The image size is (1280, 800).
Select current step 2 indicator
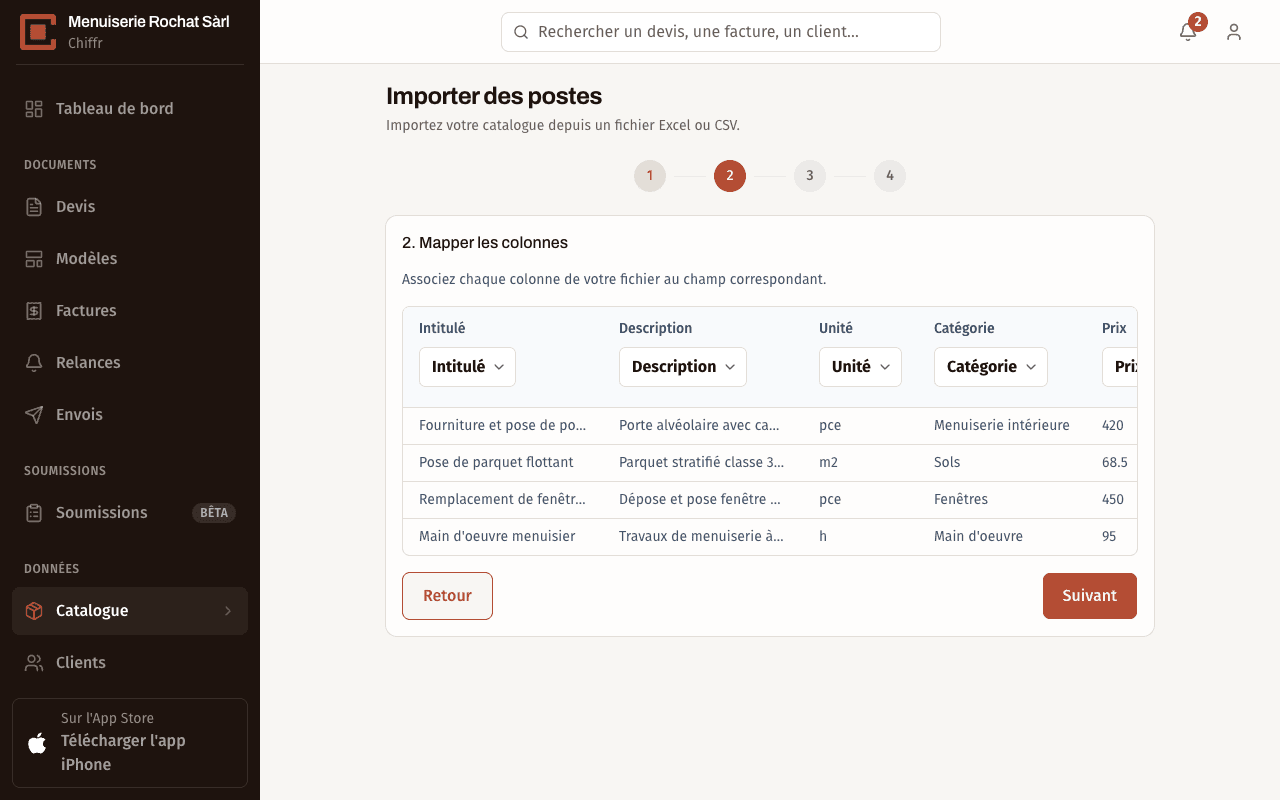(730, 176)
